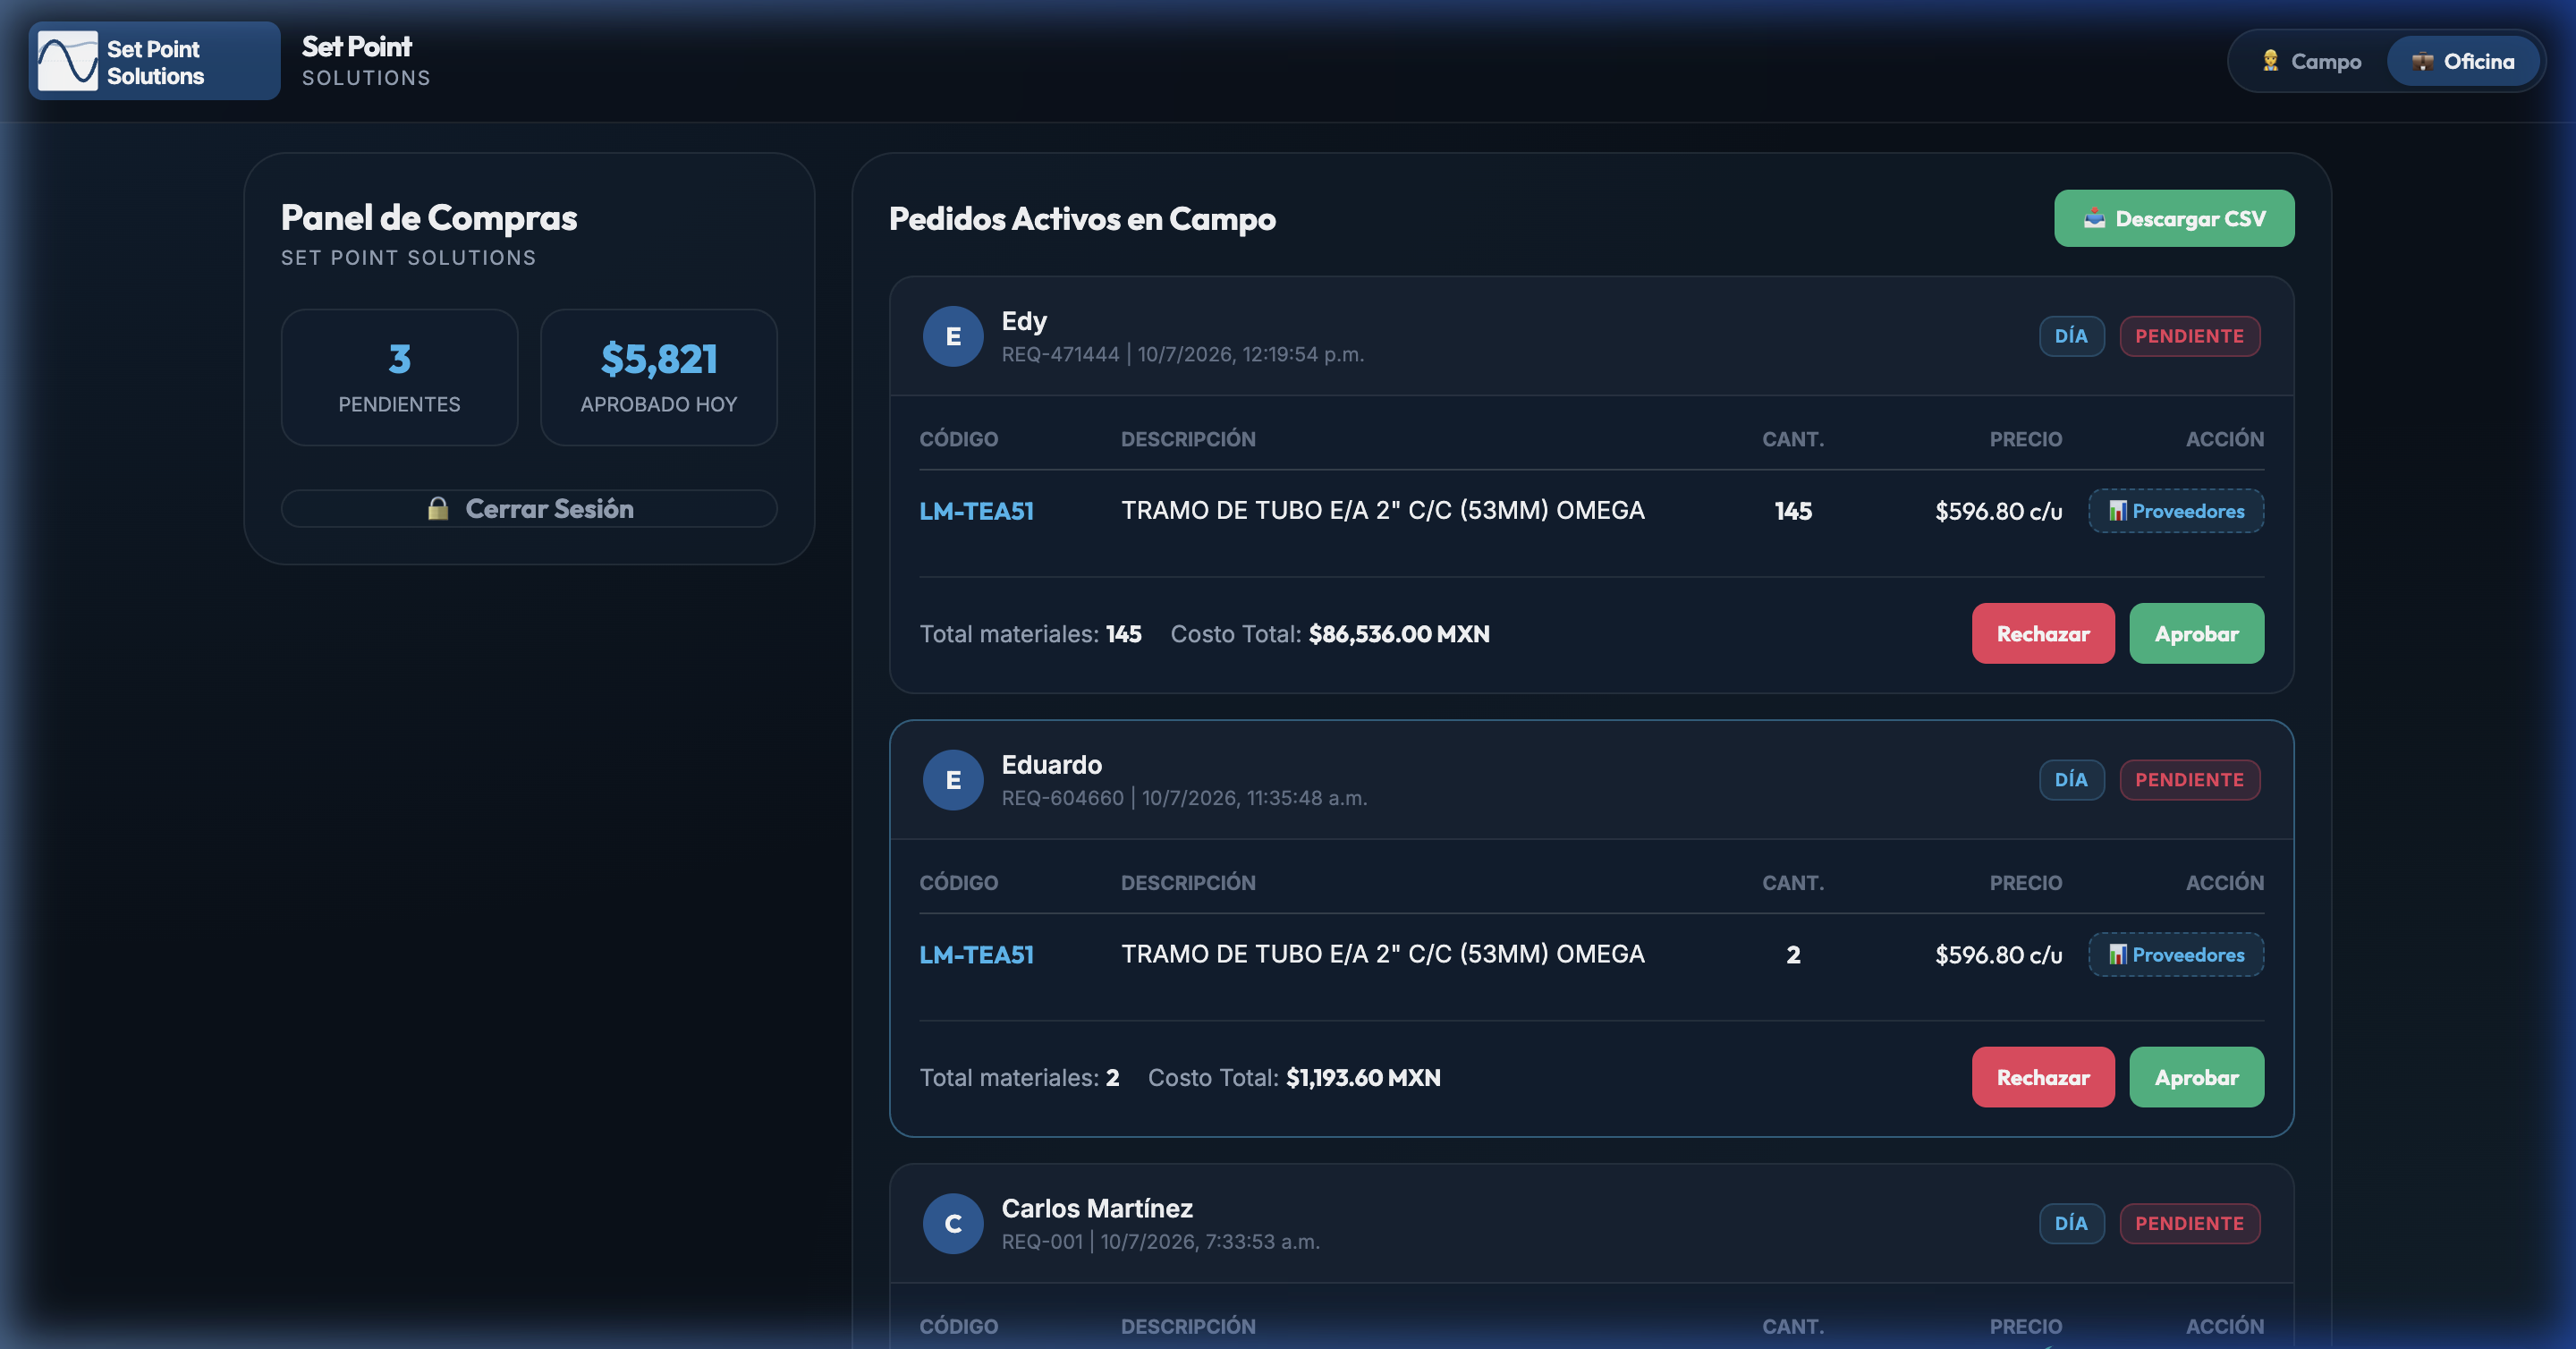Click CÓDIGO column header in Edy's table
This screenshot has height=1349, width=2576.
958,439
